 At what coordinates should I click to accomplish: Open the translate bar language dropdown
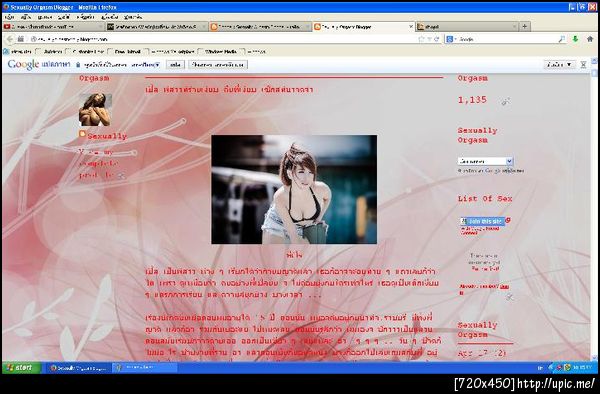point(145,65)
